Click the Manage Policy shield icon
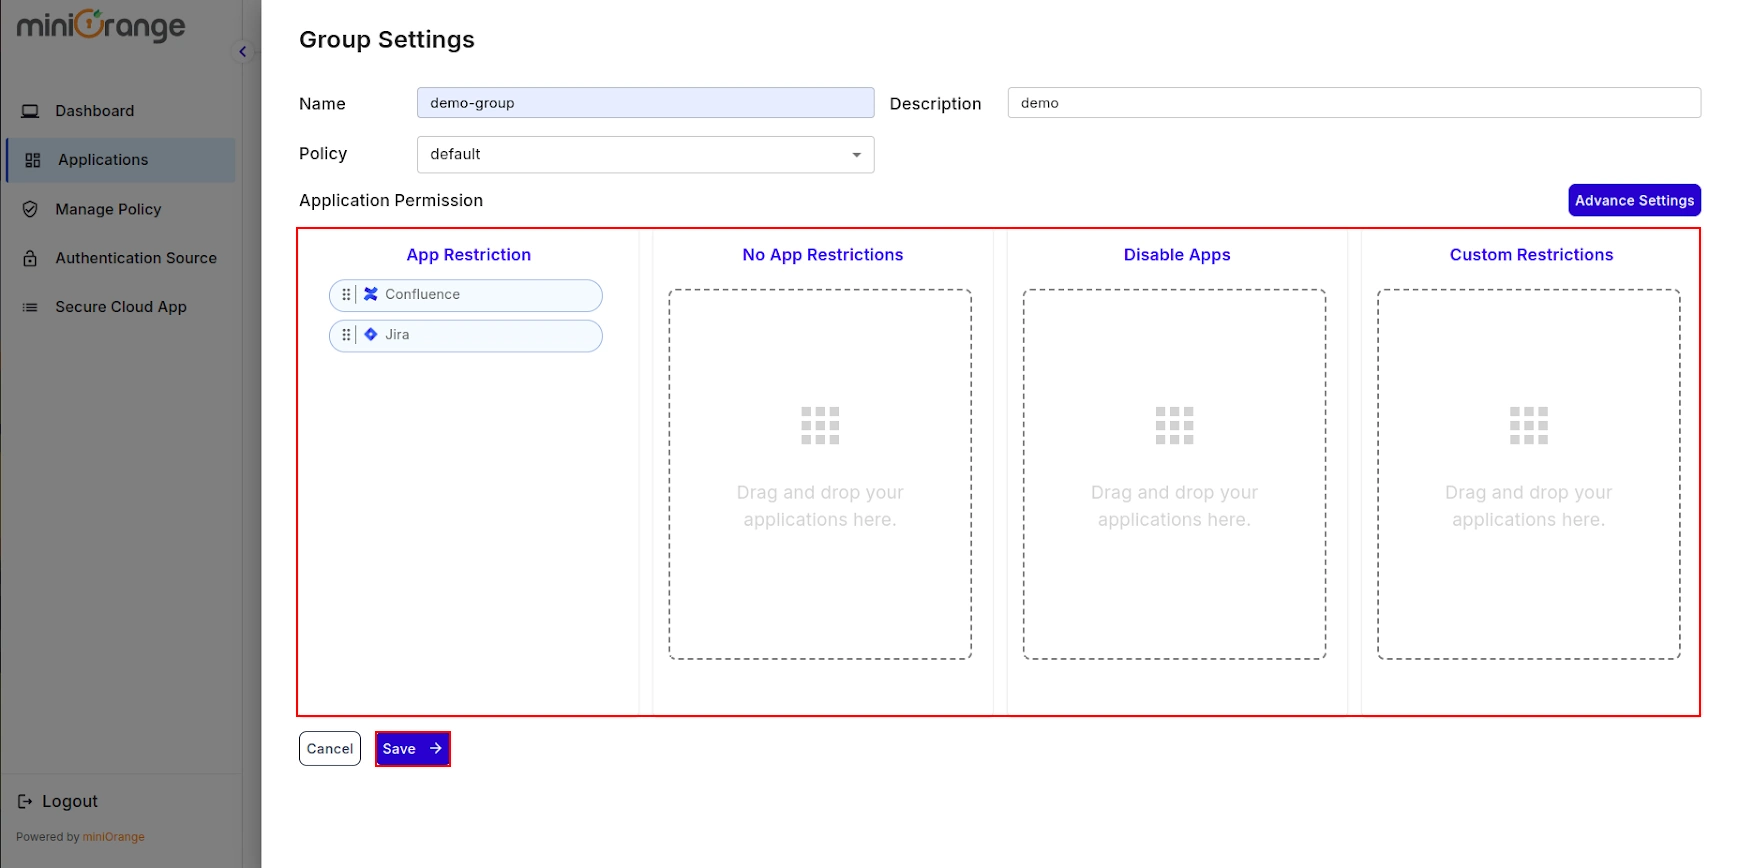Image resolution: width=1739 pixels, height=868 pixels. (x=31, y=209)
